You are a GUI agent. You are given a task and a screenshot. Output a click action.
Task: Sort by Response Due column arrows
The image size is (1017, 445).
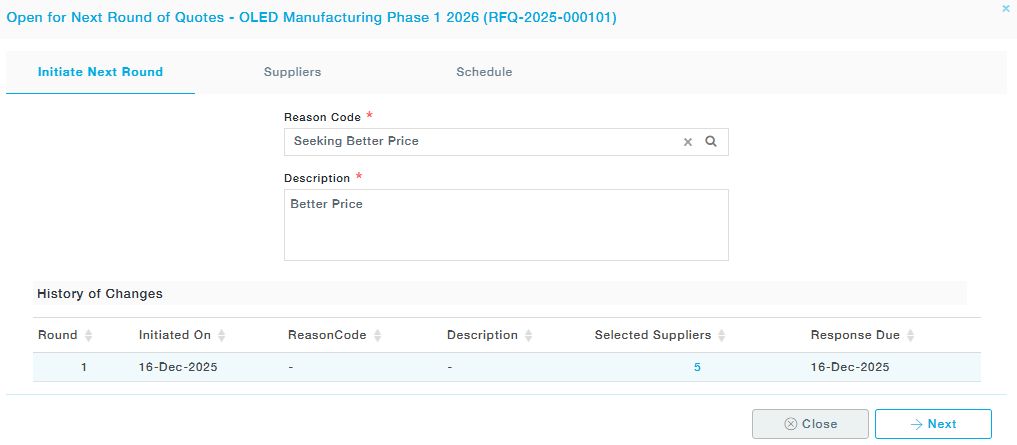[910, 335]
